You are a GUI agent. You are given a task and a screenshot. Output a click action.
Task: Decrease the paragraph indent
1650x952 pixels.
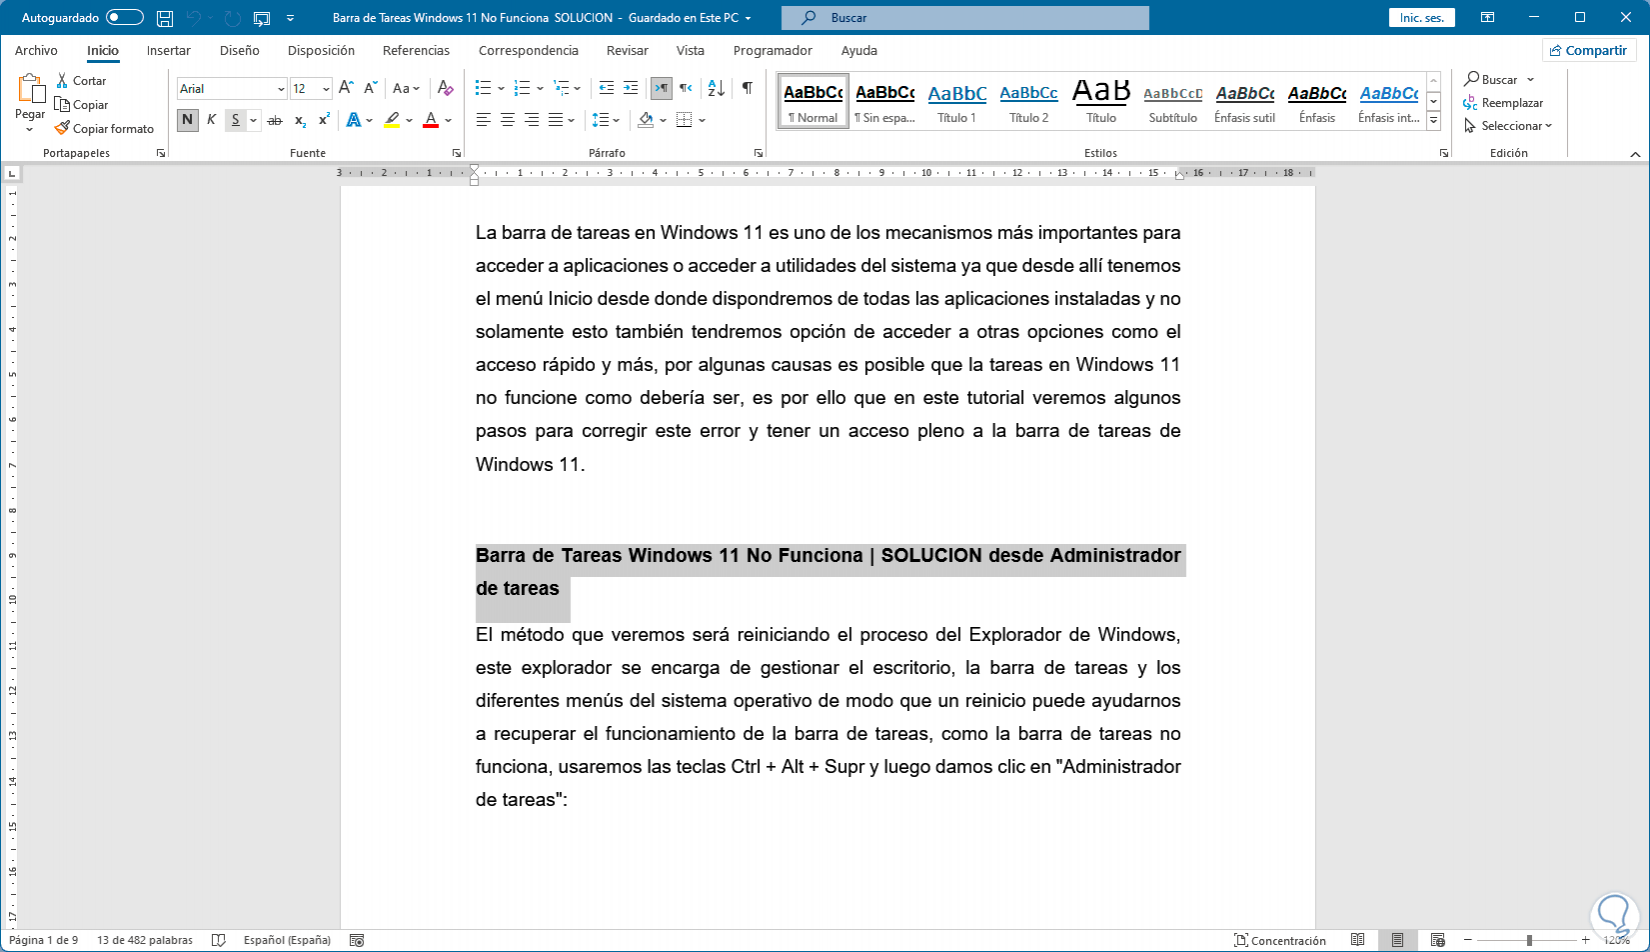click(606, 88)
